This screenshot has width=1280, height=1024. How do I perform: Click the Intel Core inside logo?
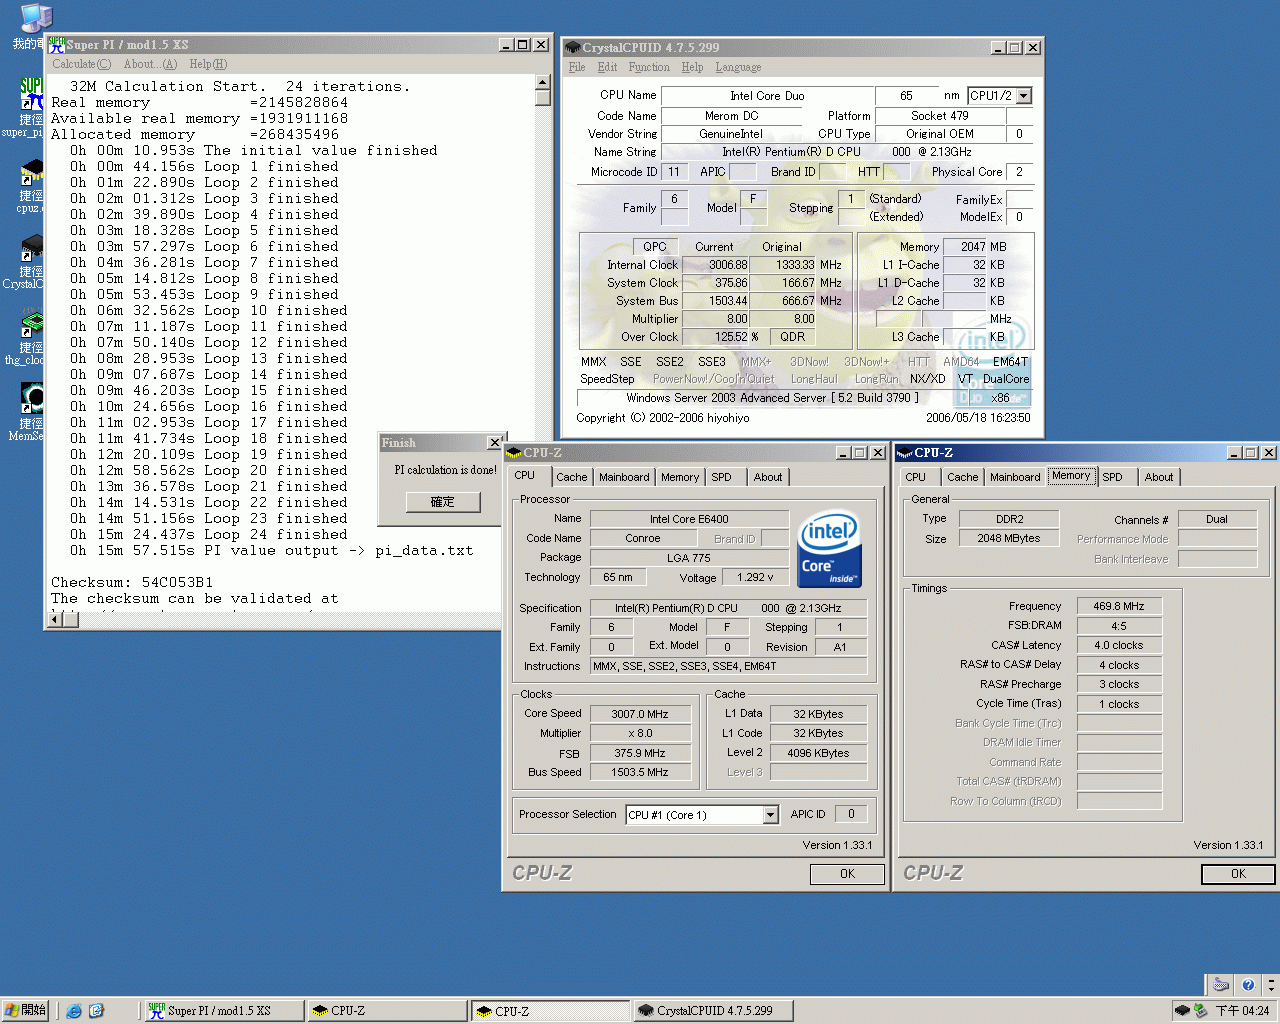829,549
